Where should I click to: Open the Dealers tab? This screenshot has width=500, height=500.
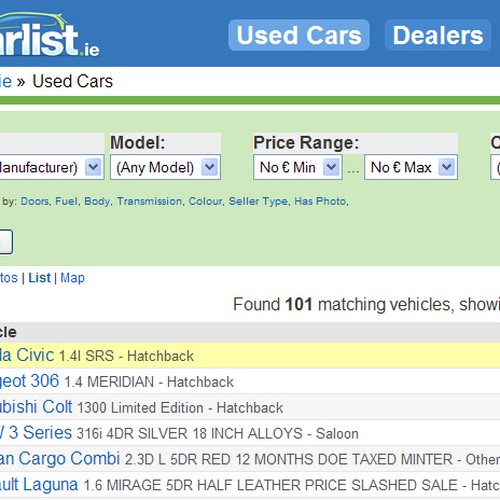(x=438, y=35)
